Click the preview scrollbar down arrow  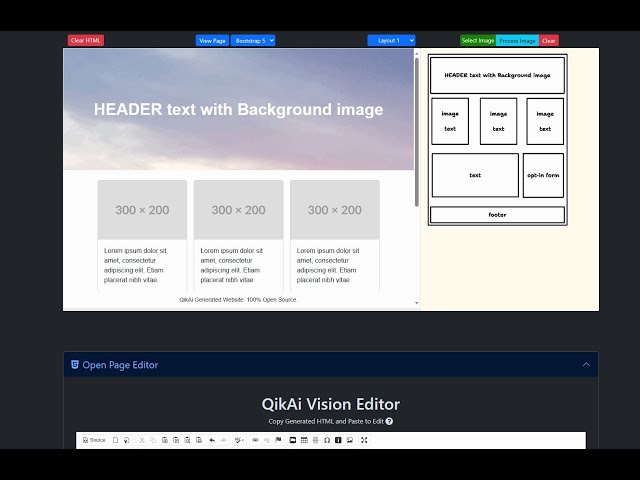click(x=417, y=303)
